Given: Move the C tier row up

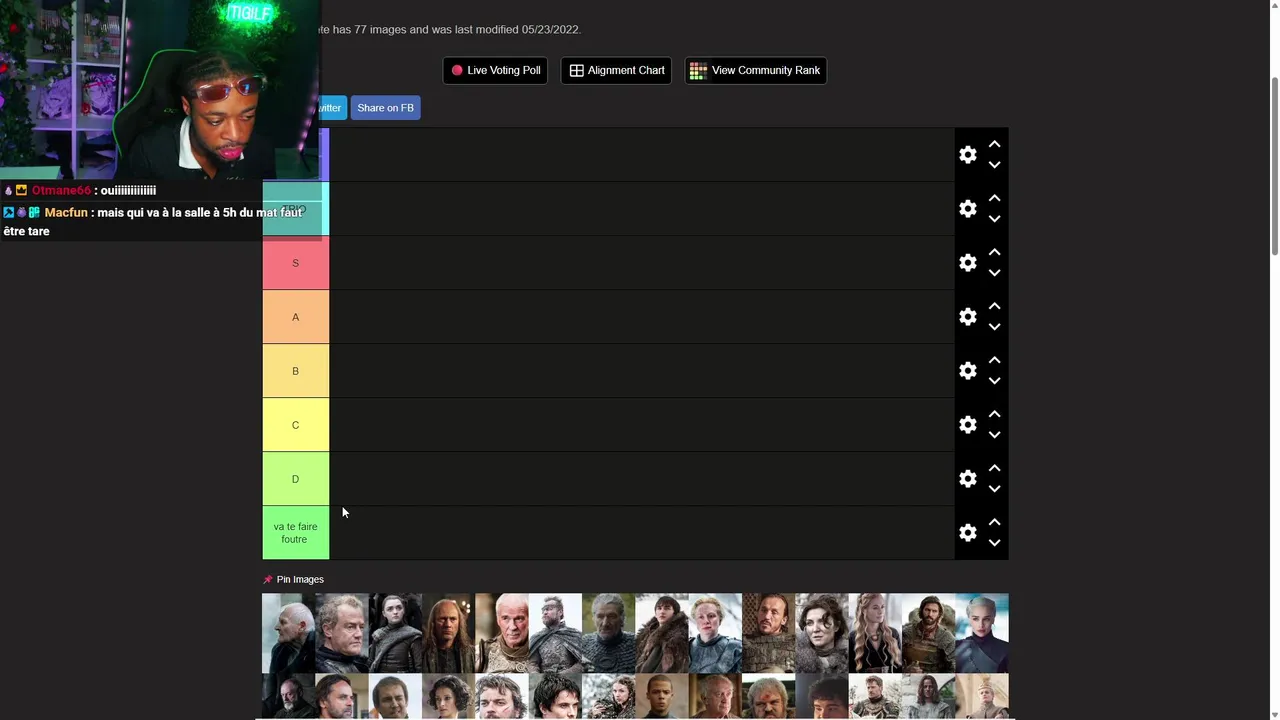Looking at the screenshot, I should coord(994,414).
